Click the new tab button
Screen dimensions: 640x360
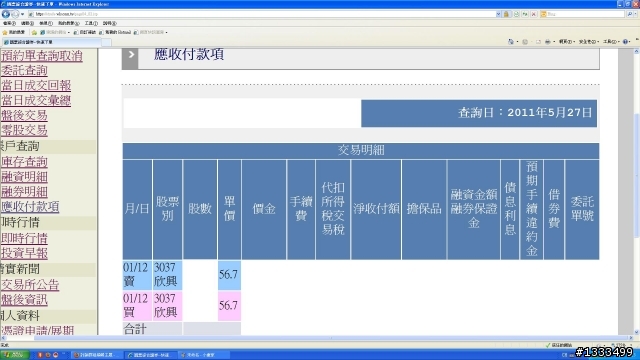[106, 42]
